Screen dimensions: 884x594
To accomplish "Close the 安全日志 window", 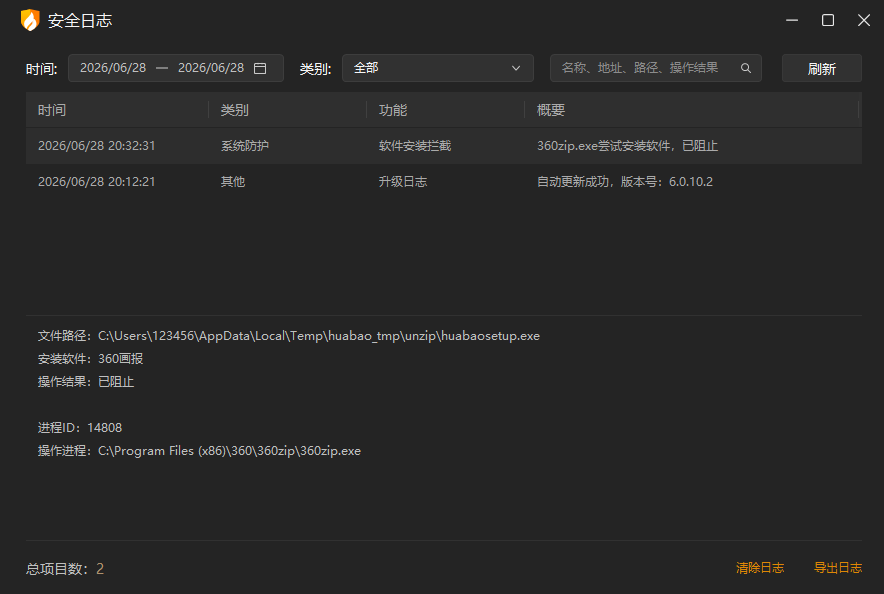I will pos(864,20).
